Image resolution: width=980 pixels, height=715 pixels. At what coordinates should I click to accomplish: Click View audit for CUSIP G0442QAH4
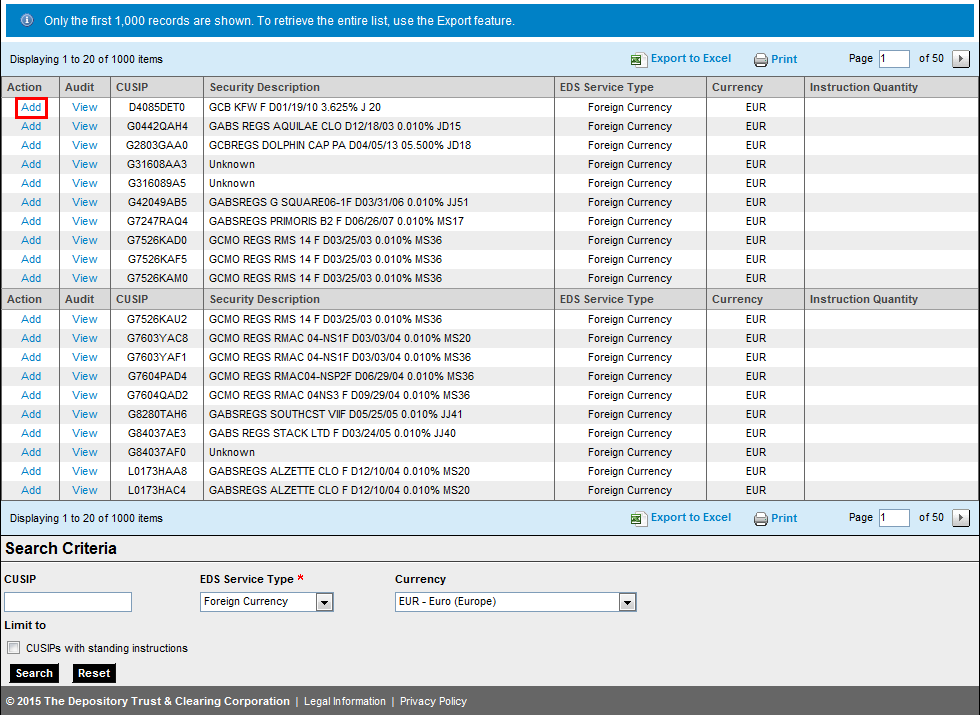click(x=85, y=127)
